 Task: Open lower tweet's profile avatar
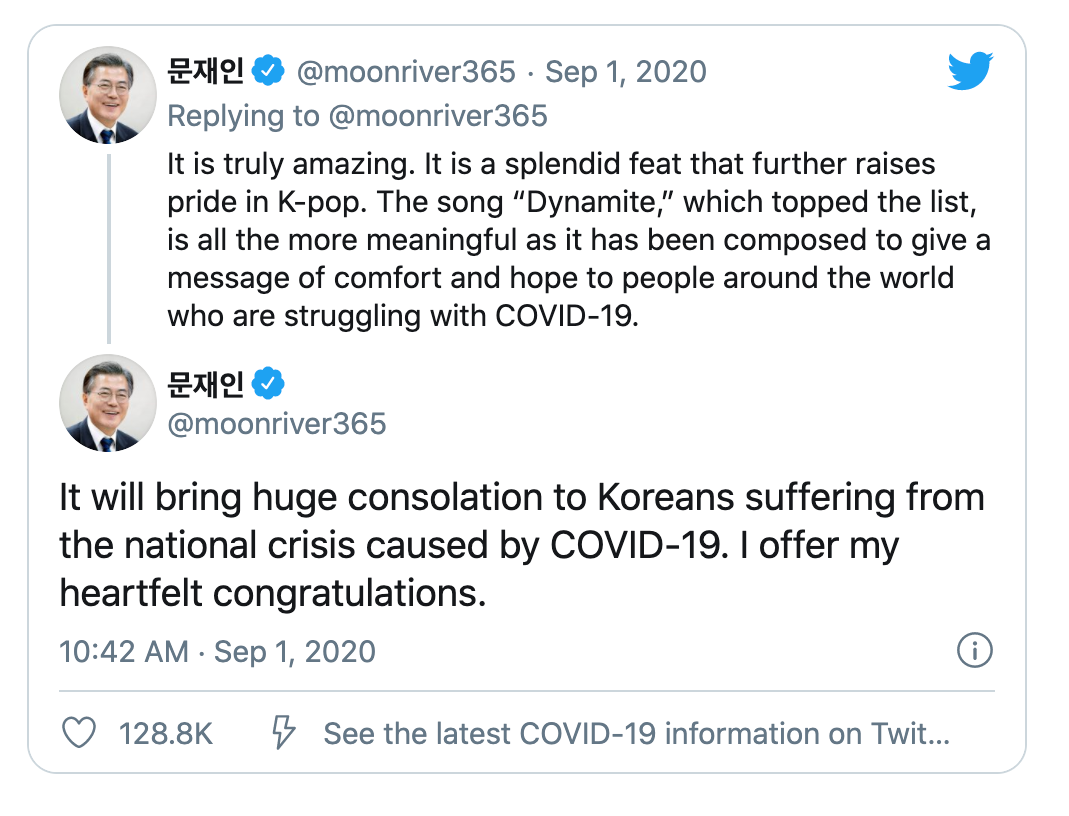(x=105, y=403)
